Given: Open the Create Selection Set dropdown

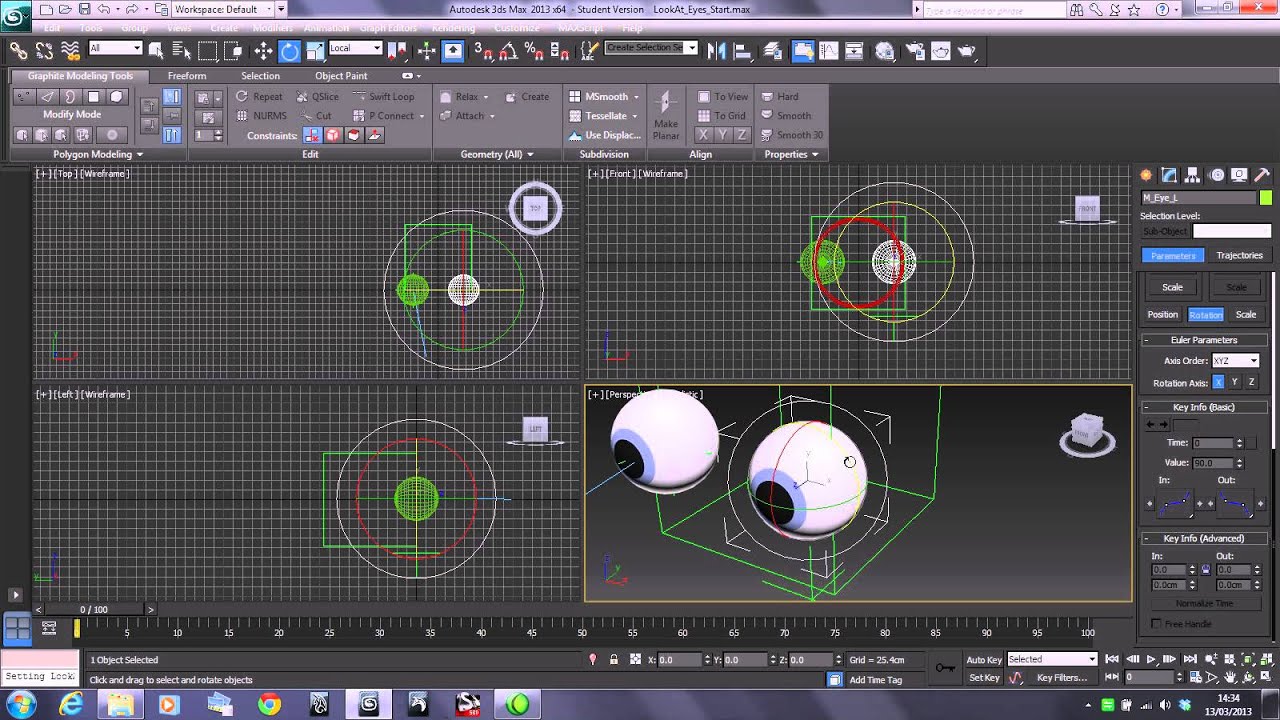Looking at the screenshot, I should (x=651, y=48).
